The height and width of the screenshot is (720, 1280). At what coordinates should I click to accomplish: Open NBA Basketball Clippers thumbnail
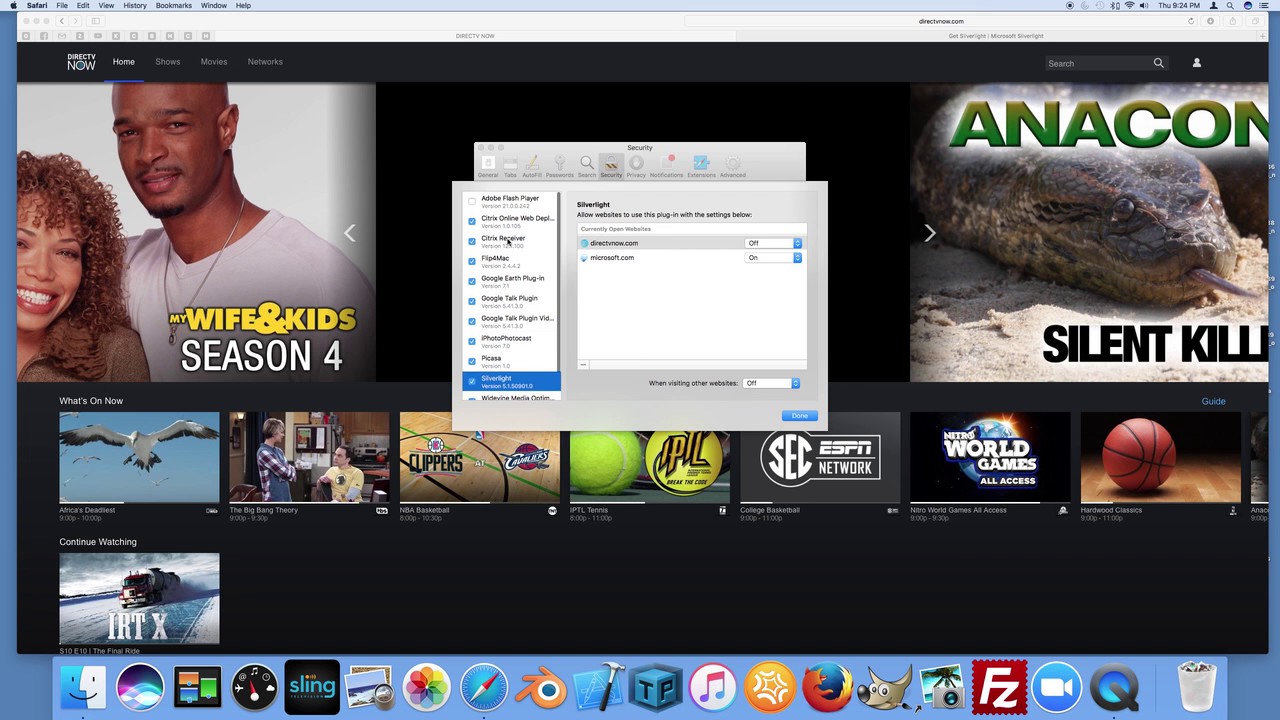(x=480, y=457)
